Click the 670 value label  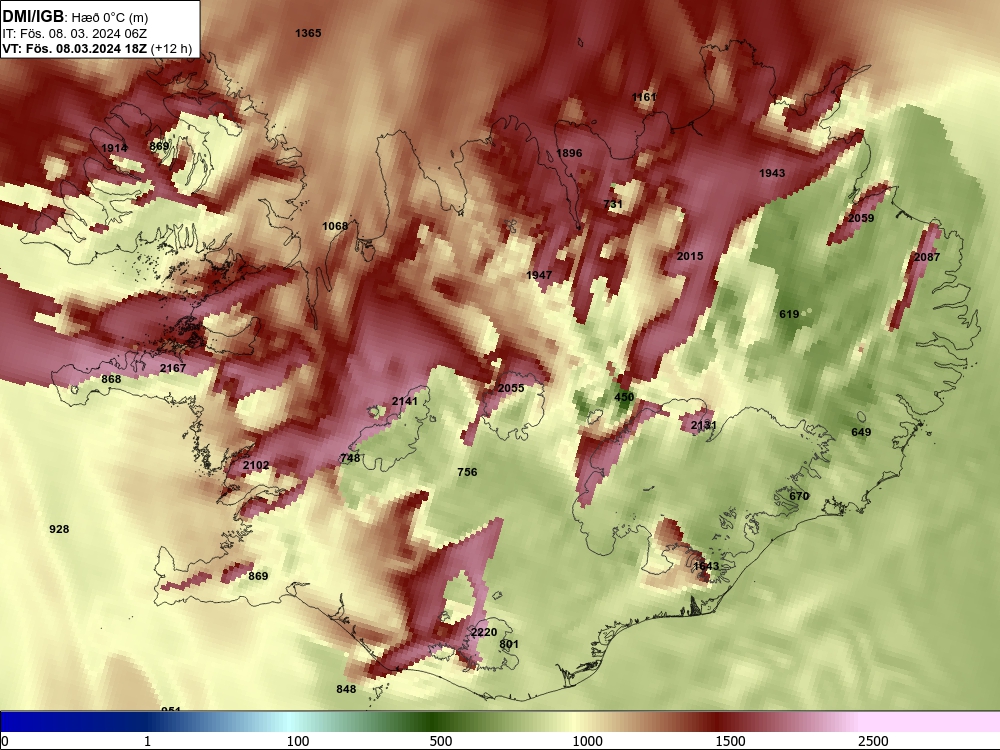tap(799, 496)
